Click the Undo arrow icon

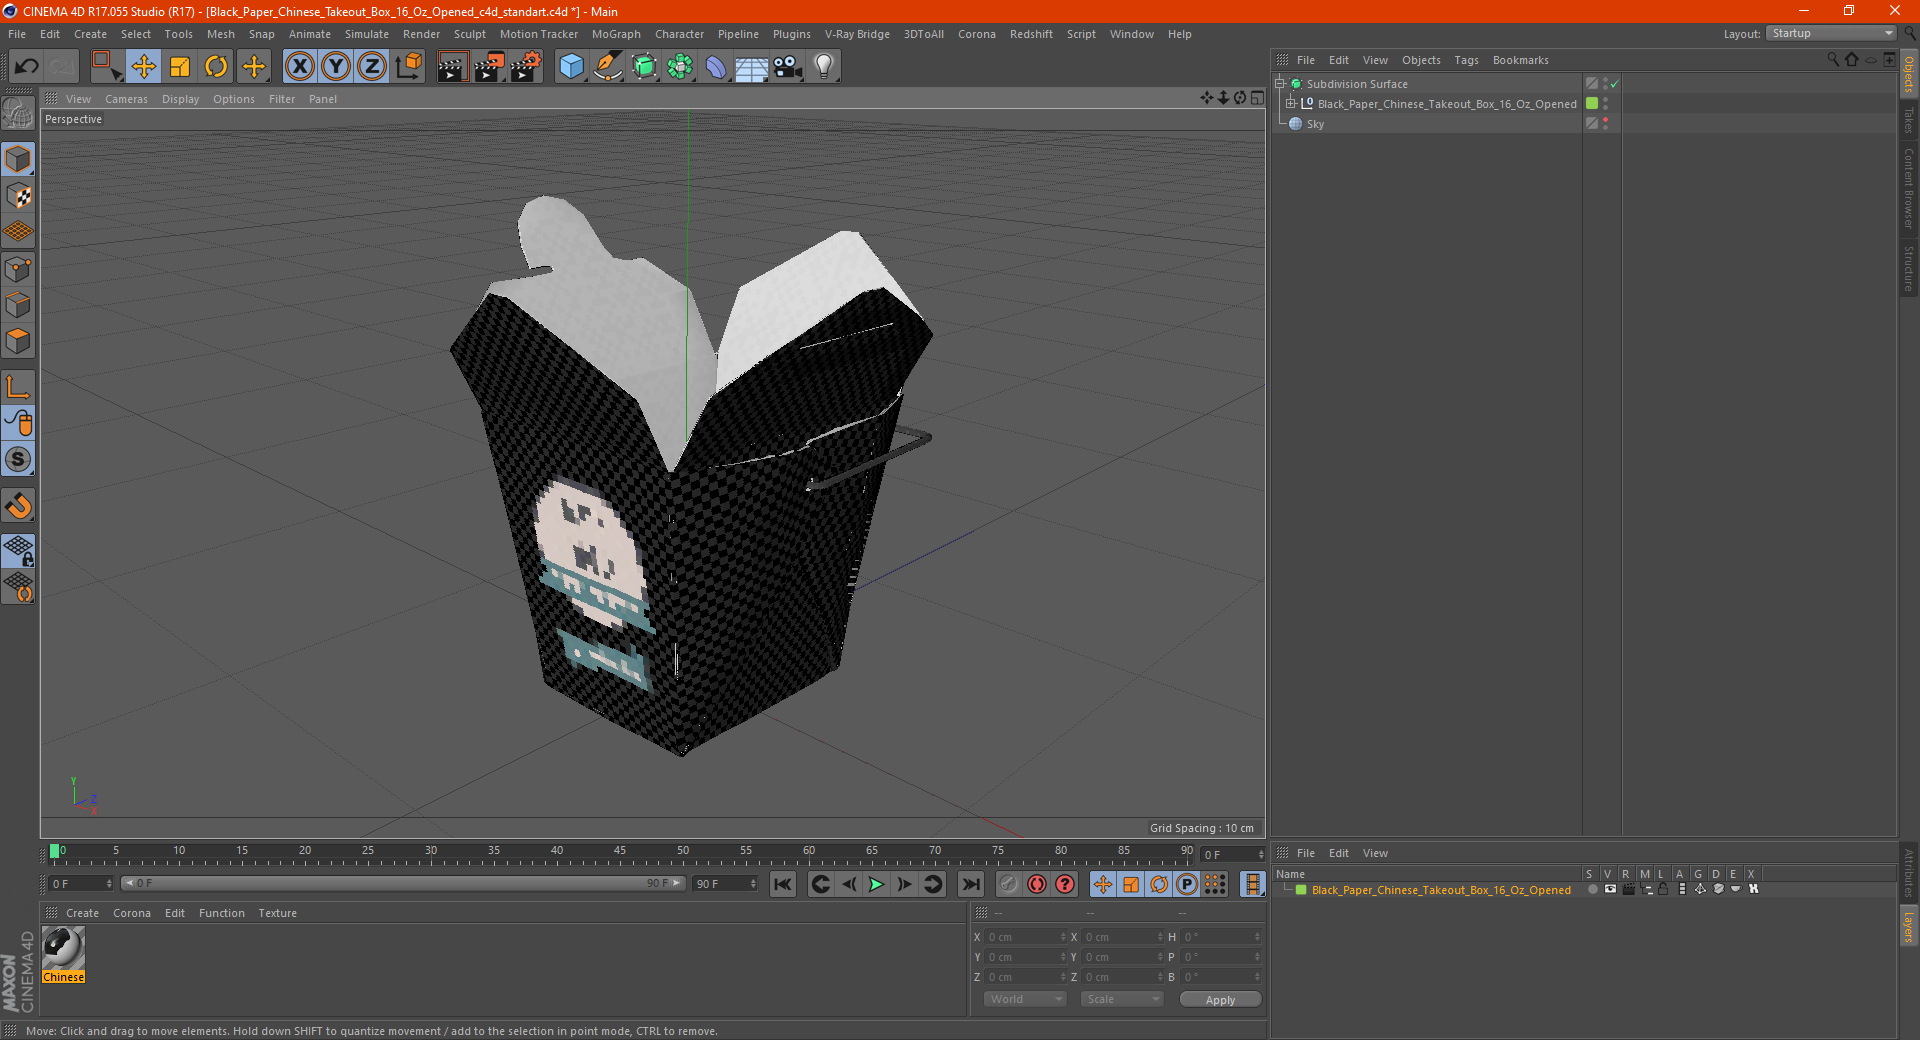coord(27,67)
